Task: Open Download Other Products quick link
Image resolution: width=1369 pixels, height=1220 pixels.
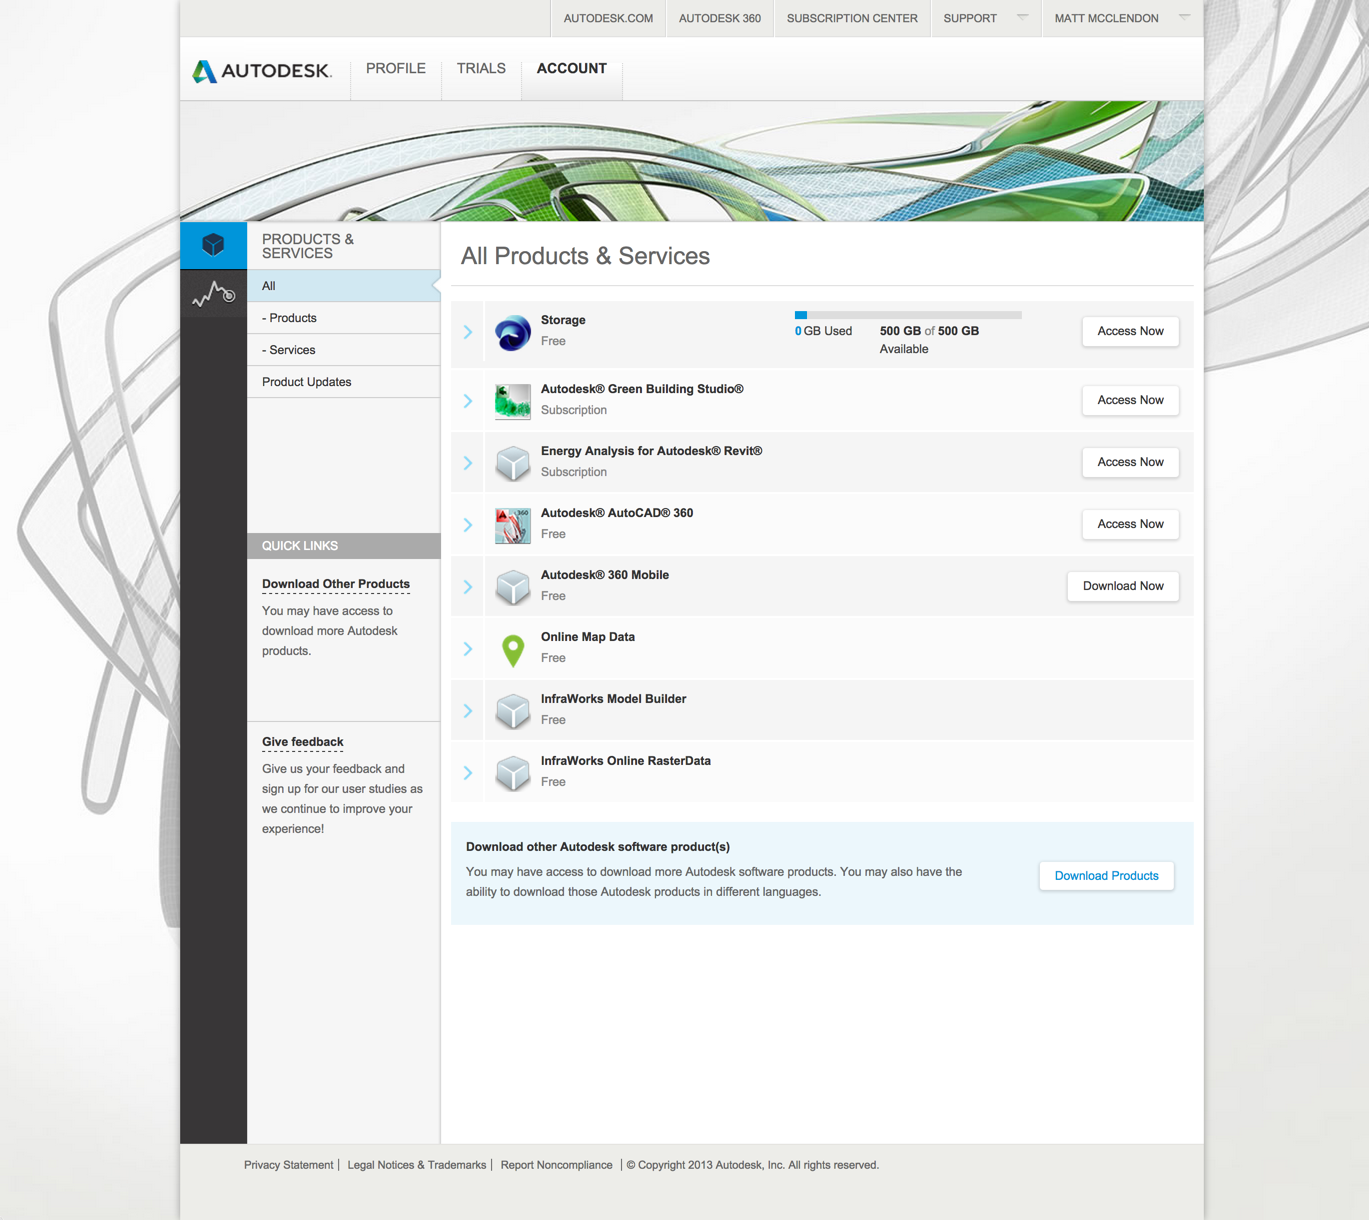Action: pos(336,584)
